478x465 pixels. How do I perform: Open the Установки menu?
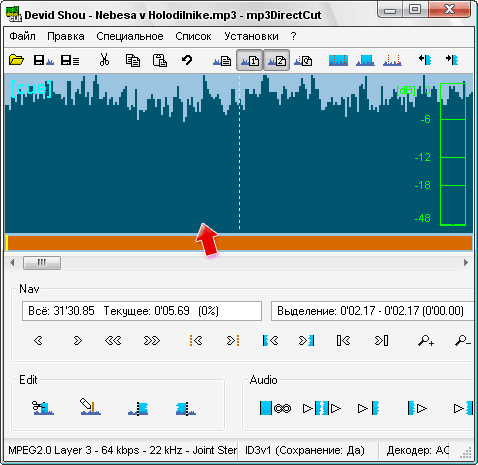(x=251, y=36)
